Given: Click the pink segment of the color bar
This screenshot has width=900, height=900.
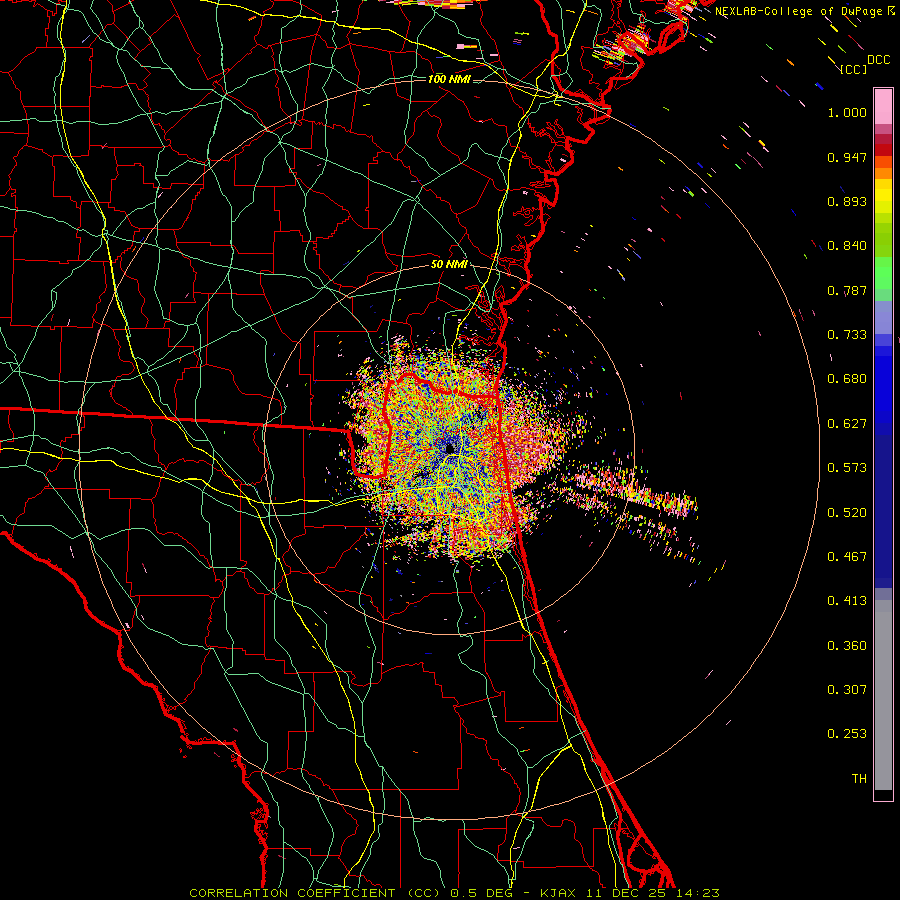Looking at the screenshot, I should click(x=883, y=107).
